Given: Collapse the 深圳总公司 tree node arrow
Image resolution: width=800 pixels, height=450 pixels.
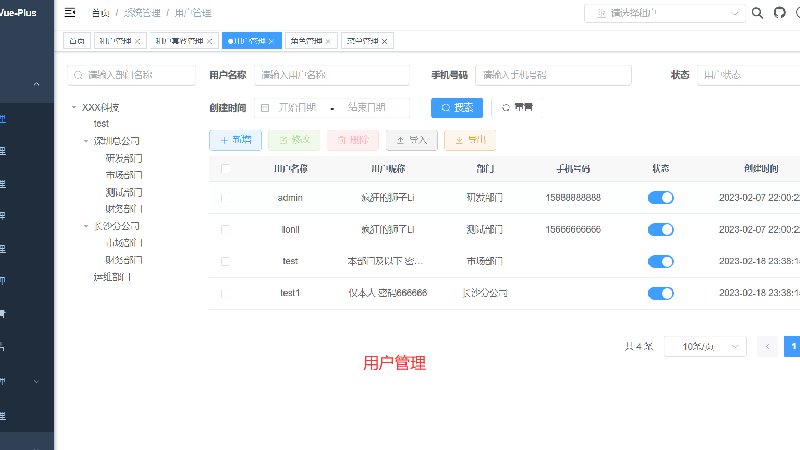Looking at the screenshot, I should (86, 141).
